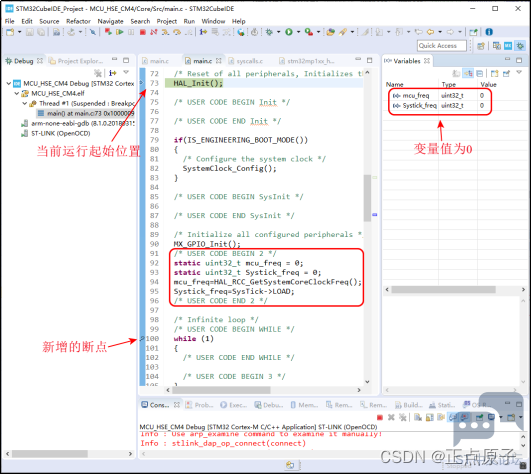Click the Variables horizontal scrollbar thumb
The width and height of the screenshot is (532, 475).
(x=443, y=290)
